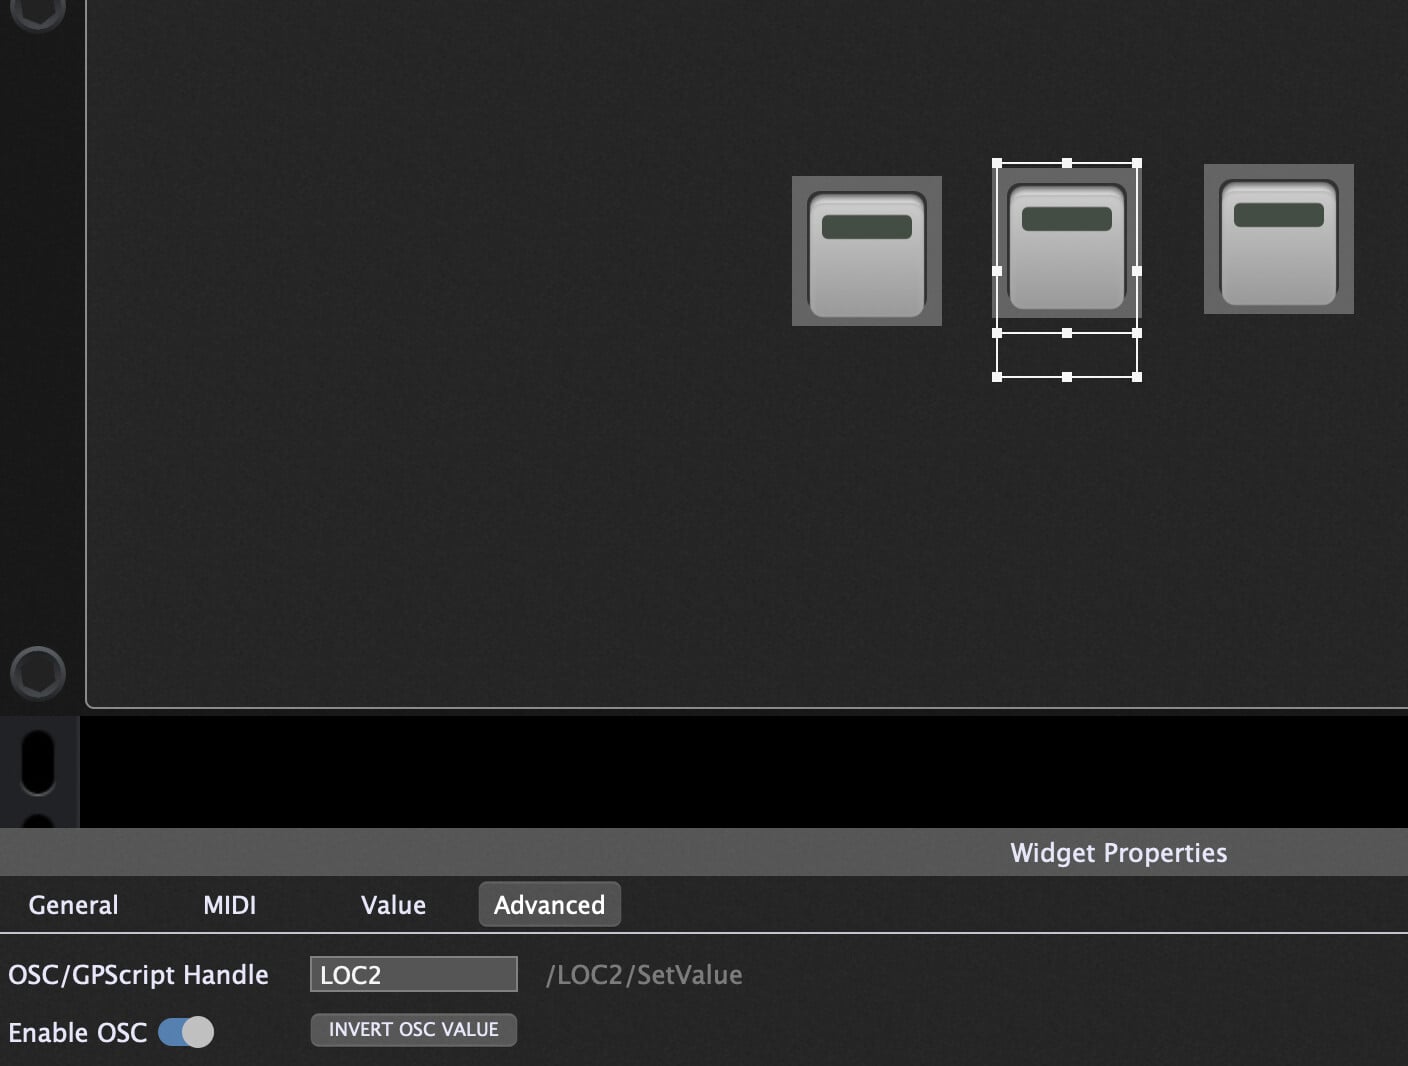The width and height of the screenshot is (1408, 1066).
Task: Select the Advanced tab
Action: tap(549, 905)
